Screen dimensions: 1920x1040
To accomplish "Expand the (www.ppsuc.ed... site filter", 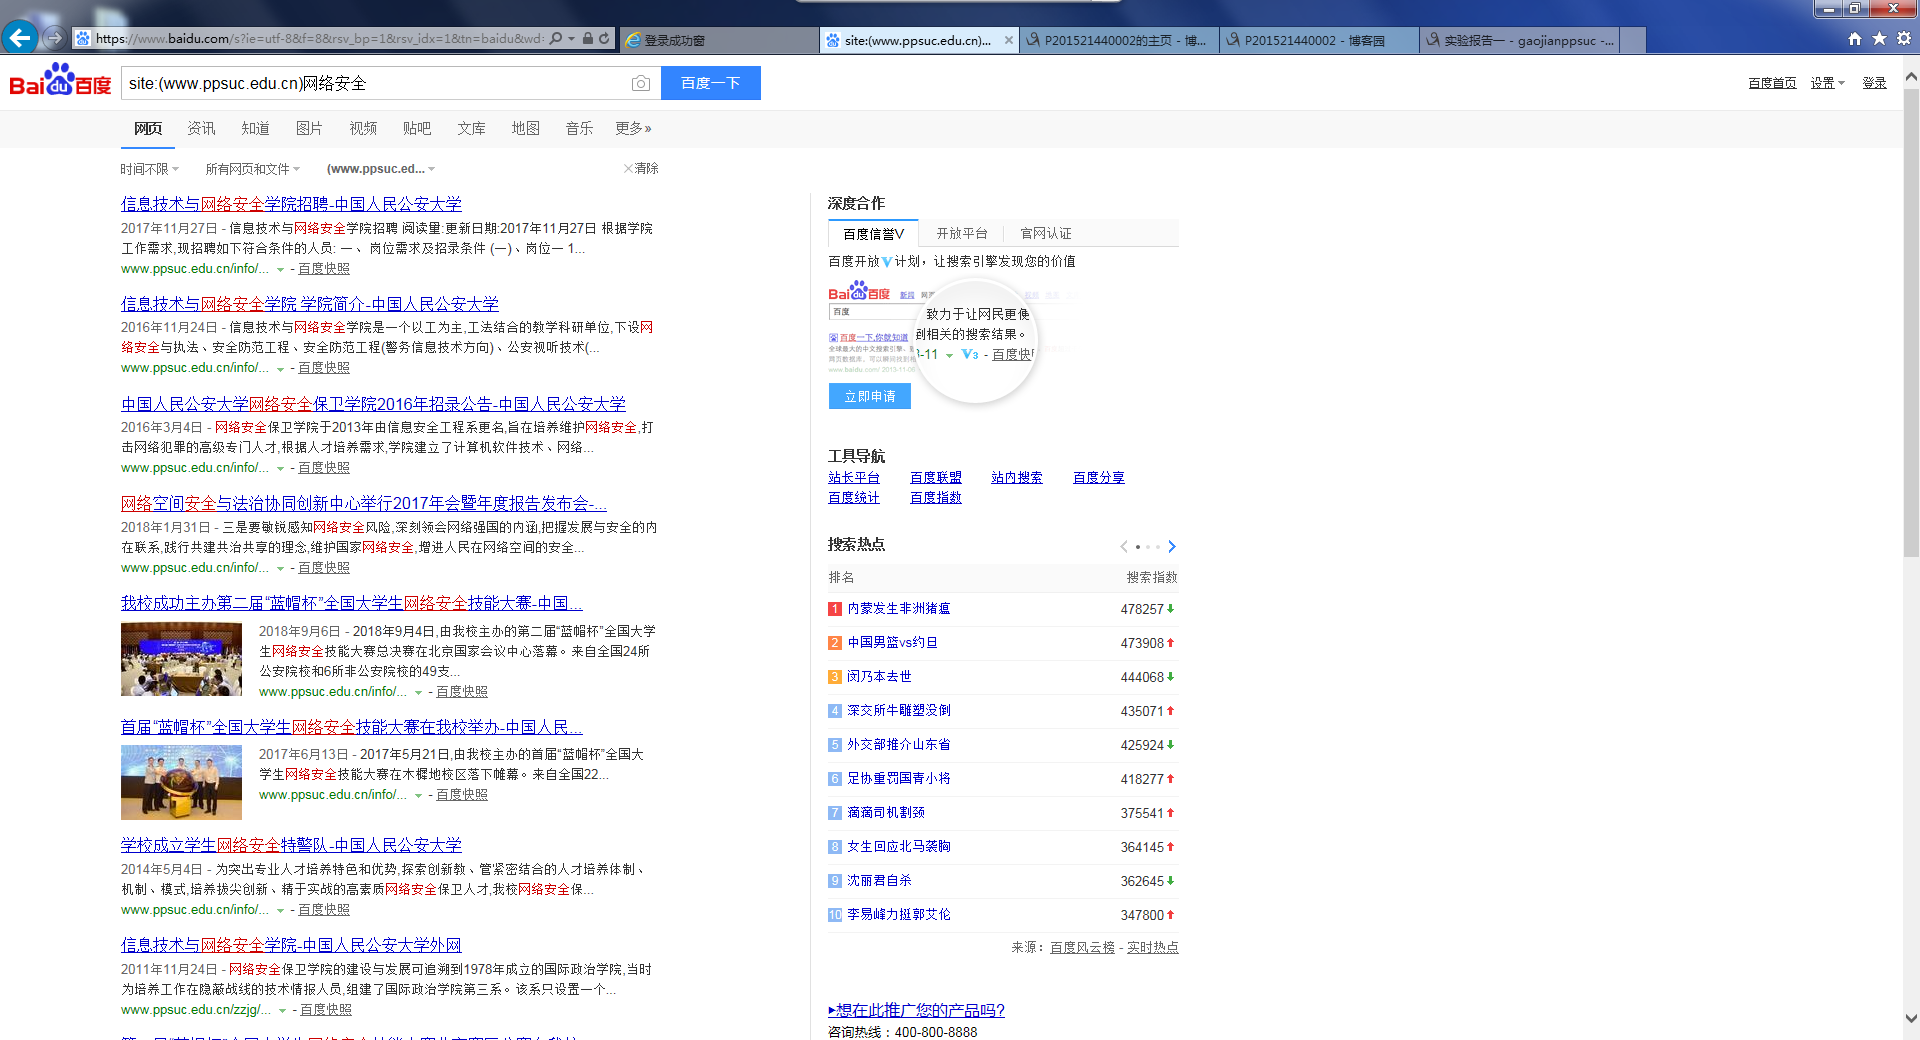I will (x=381, y=169).
